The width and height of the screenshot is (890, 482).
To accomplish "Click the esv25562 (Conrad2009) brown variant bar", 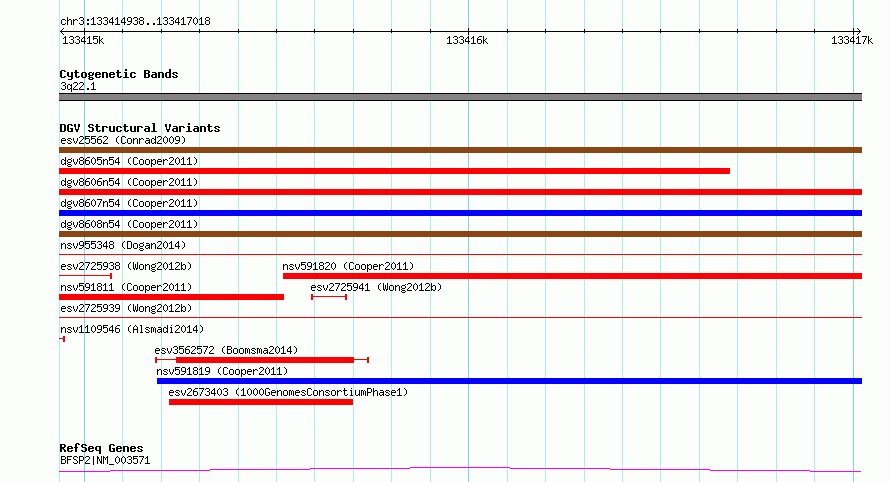I will click(x=460, y=150).
